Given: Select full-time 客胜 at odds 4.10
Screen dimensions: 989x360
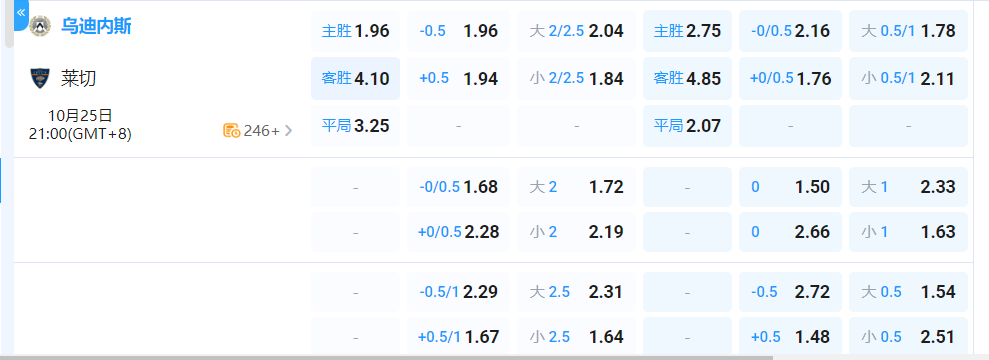Looking at the screenshot, I should pos(355,79).
